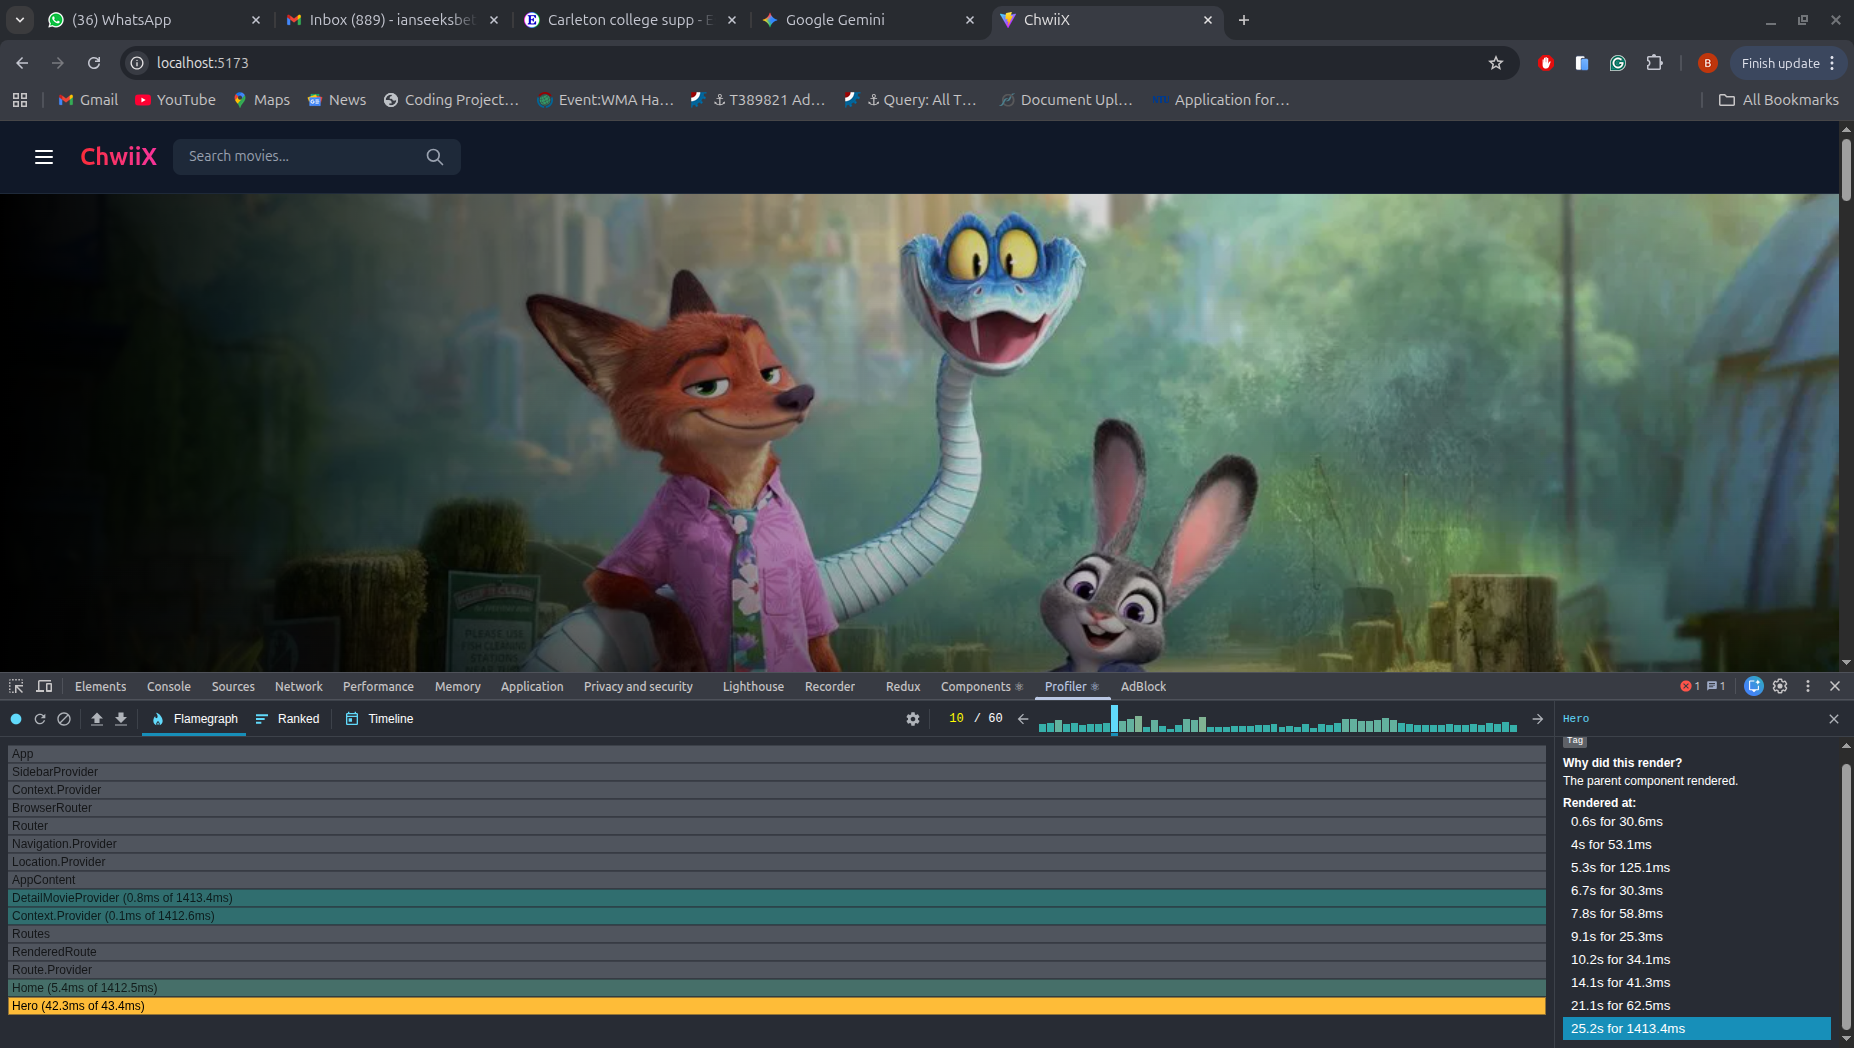Click reload and start profiling icon

(x=40, y=719)
